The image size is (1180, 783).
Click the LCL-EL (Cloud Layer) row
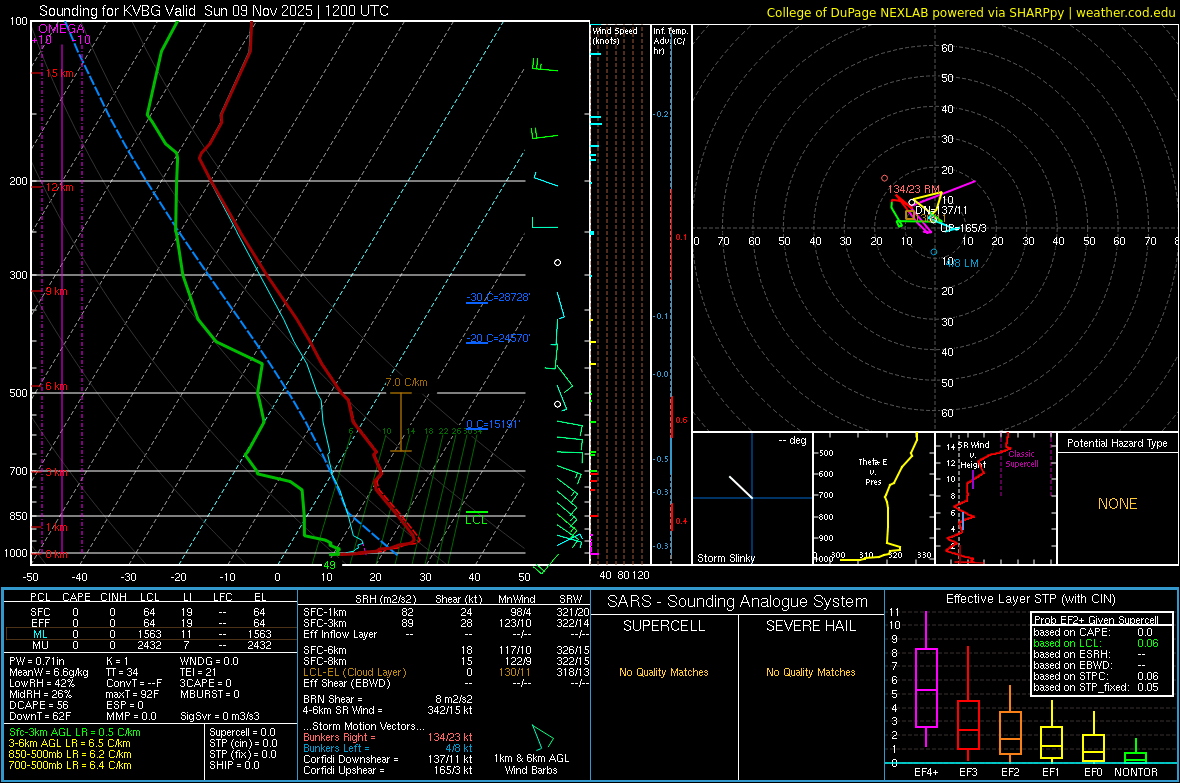[x=446, y=672]
